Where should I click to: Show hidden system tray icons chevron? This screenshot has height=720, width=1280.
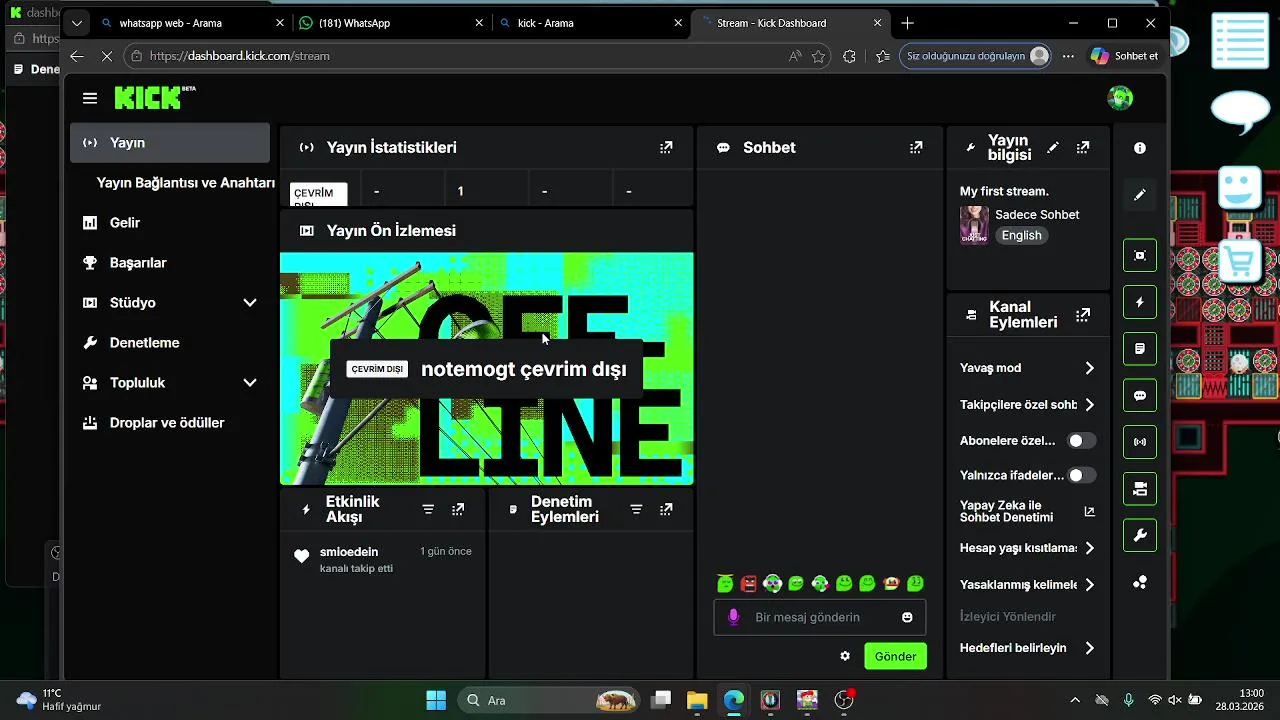tap(1075, 700)
